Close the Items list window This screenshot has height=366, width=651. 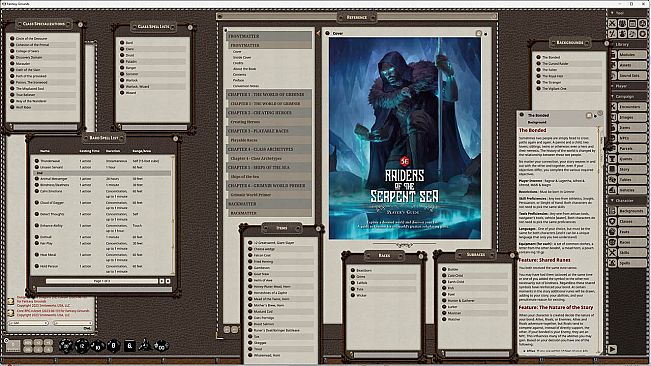click(318, 228)
